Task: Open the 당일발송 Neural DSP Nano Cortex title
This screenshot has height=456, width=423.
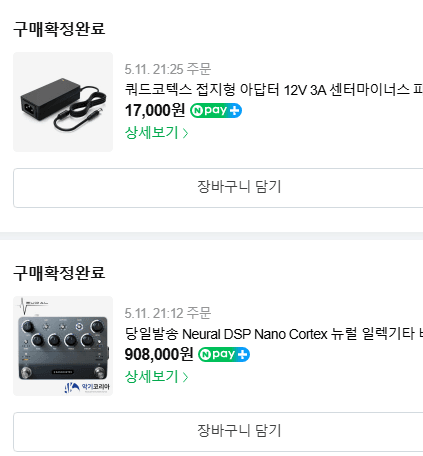Action: point(274,333)
